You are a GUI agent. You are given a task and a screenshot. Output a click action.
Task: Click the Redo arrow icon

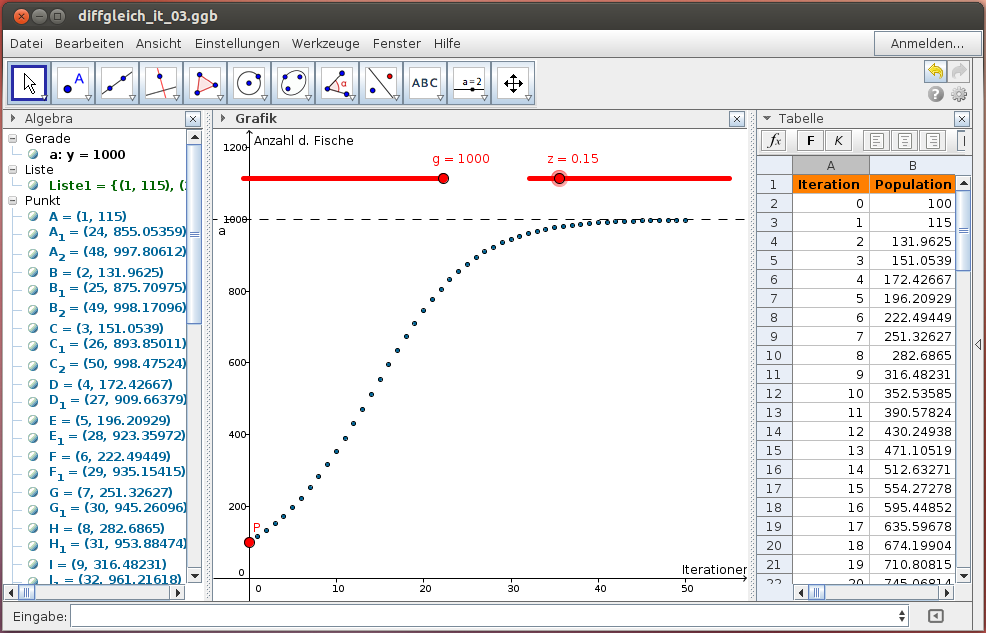(x=958, y=71)
